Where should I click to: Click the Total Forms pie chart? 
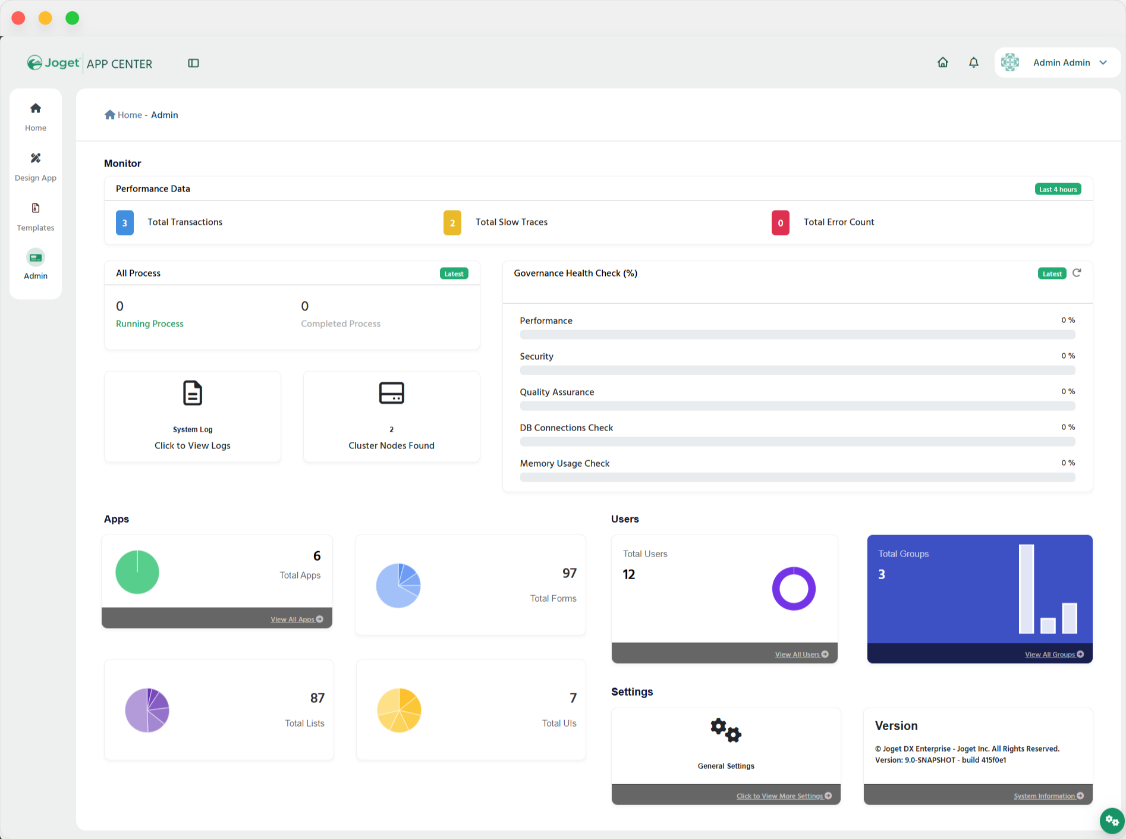click(398, 586)
